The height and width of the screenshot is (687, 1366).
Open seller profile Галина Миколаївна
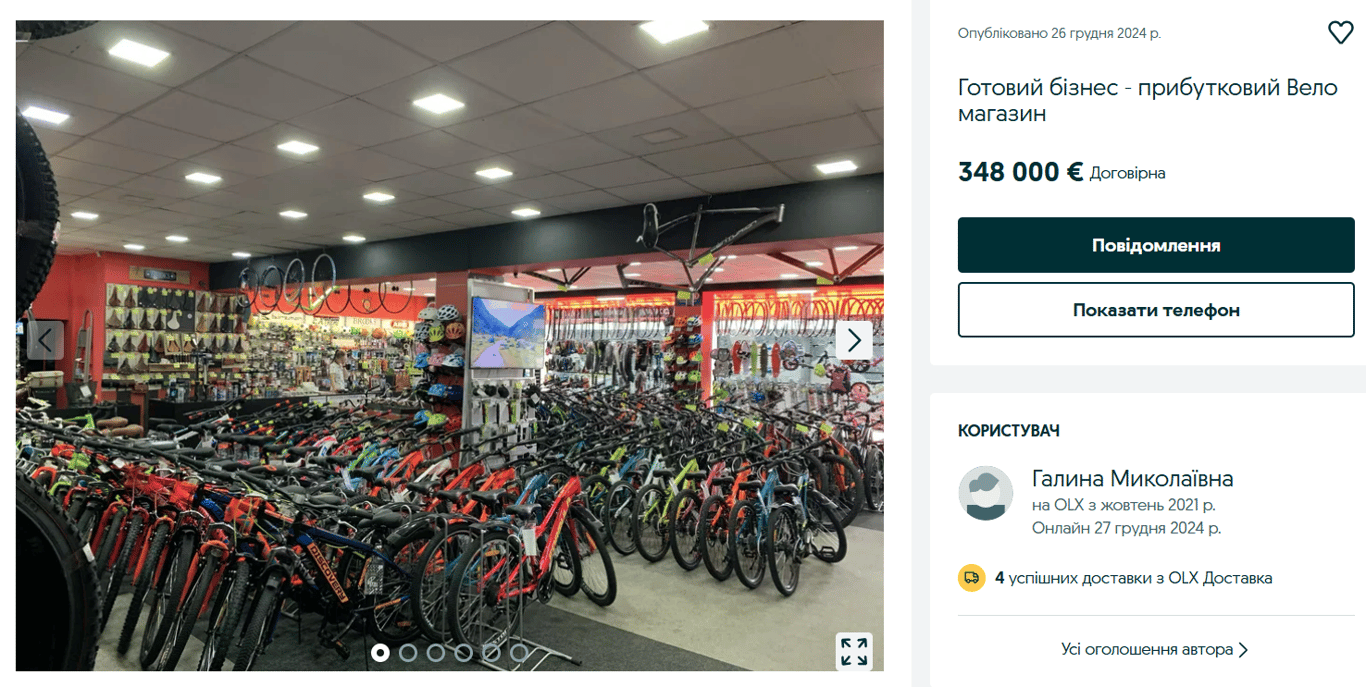pos(1132,479)
